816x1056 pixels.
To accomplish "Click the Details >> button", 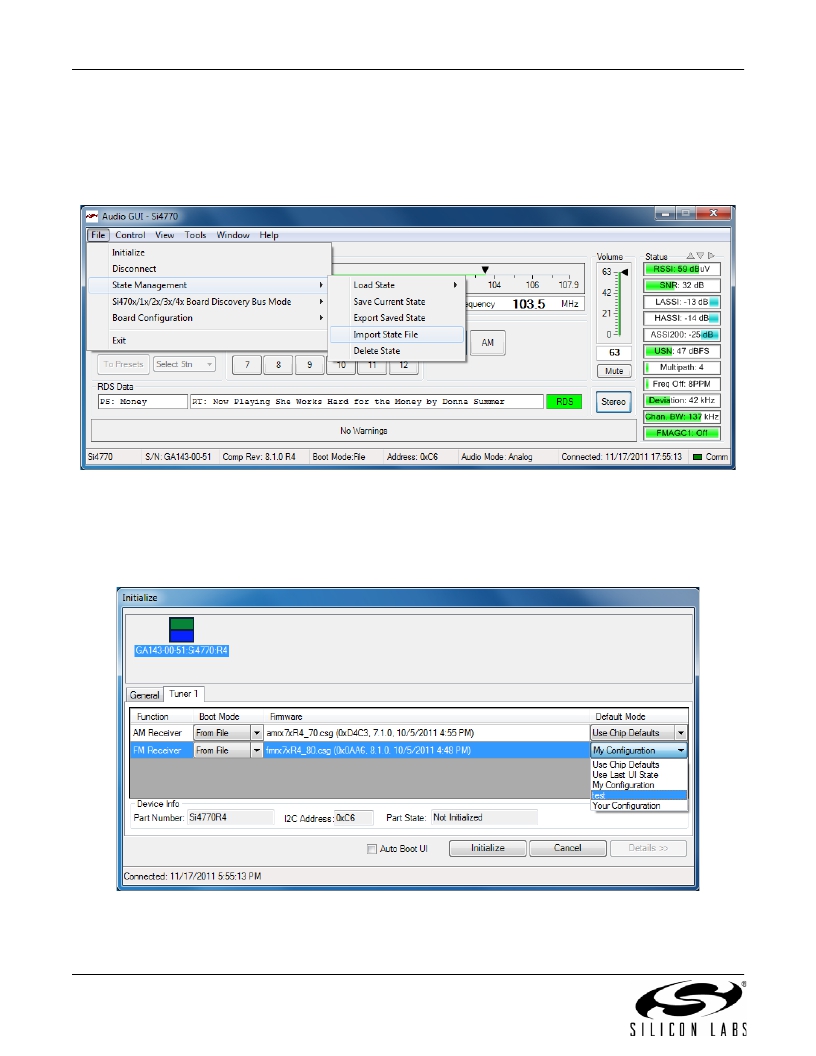I will click(x=648, y=848).
